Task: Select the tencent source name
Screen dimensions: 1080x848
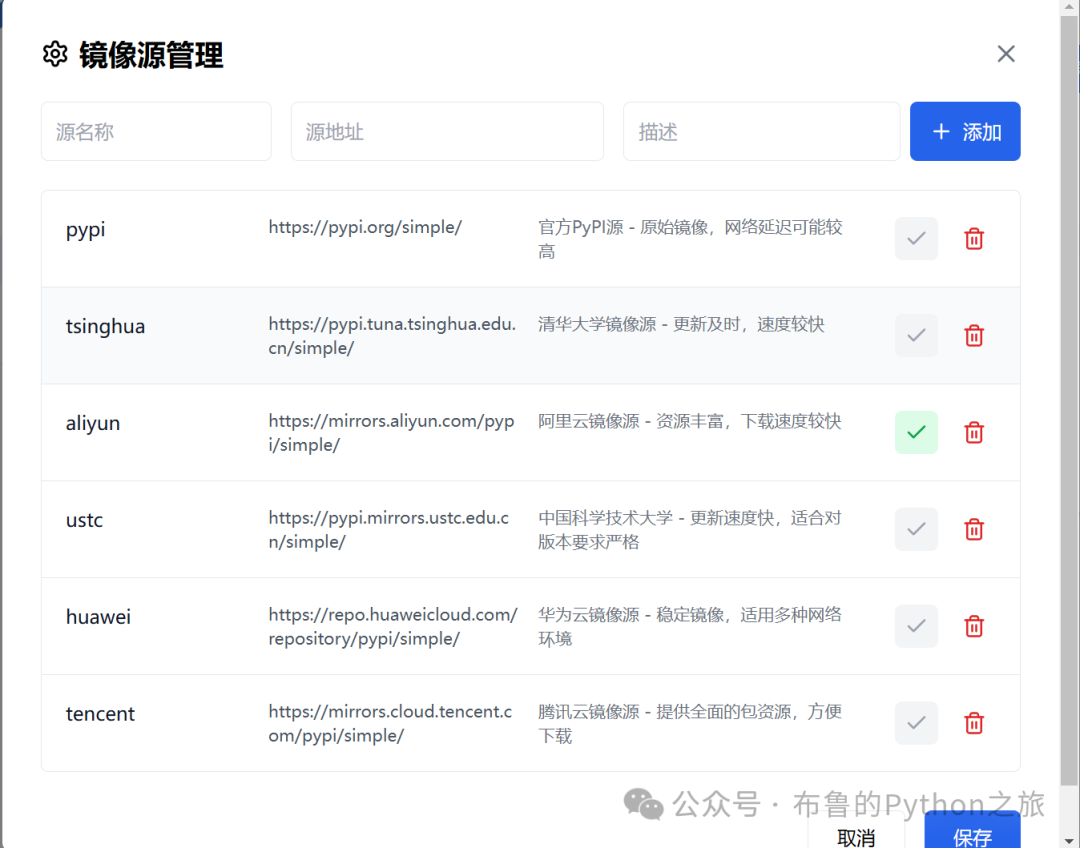Action: click(x=101, y=714)
